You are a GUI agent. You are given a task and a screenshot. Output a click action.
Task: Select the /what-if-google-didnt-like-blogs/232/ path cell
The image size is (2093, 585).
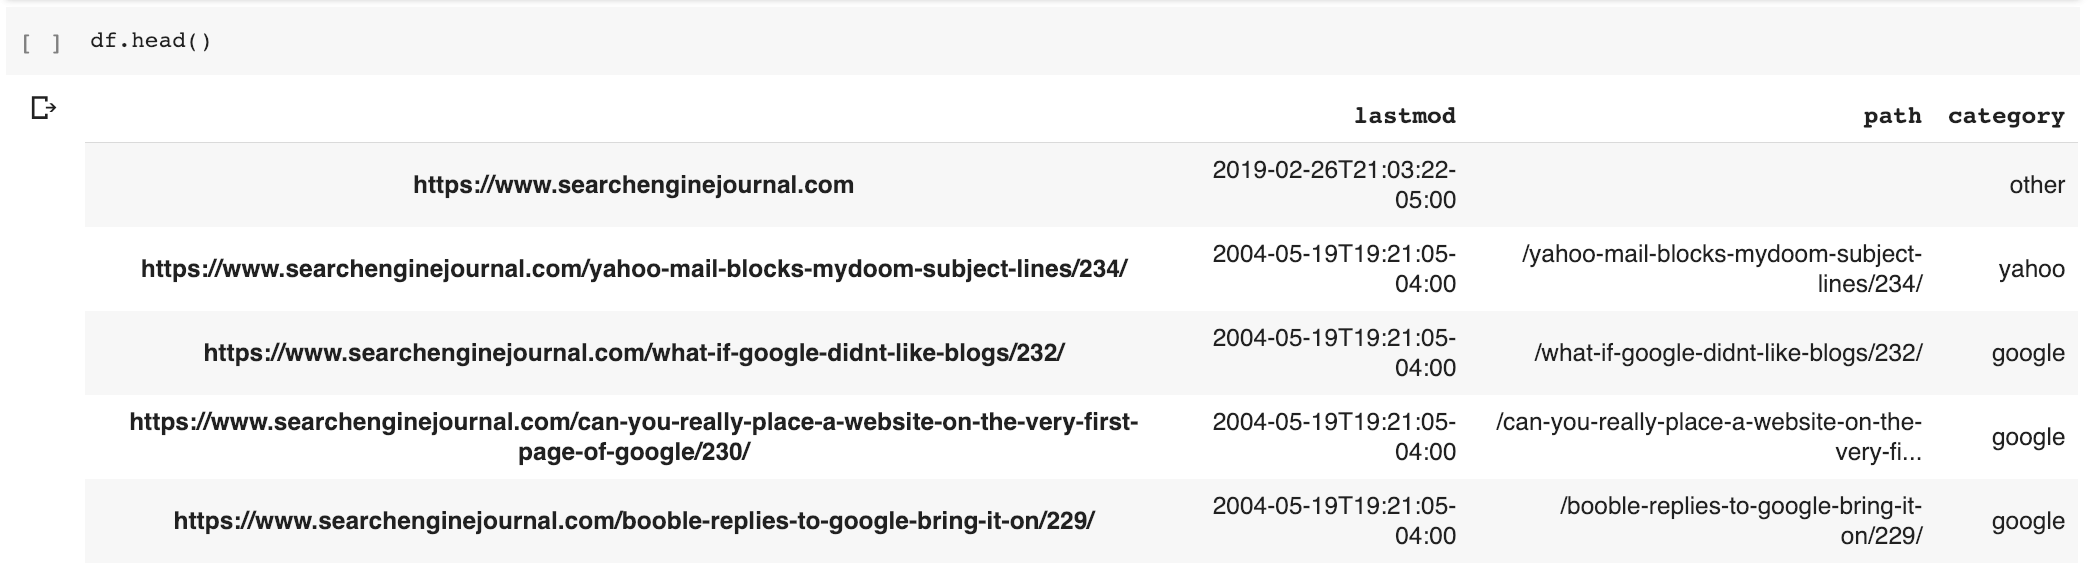1727,353
